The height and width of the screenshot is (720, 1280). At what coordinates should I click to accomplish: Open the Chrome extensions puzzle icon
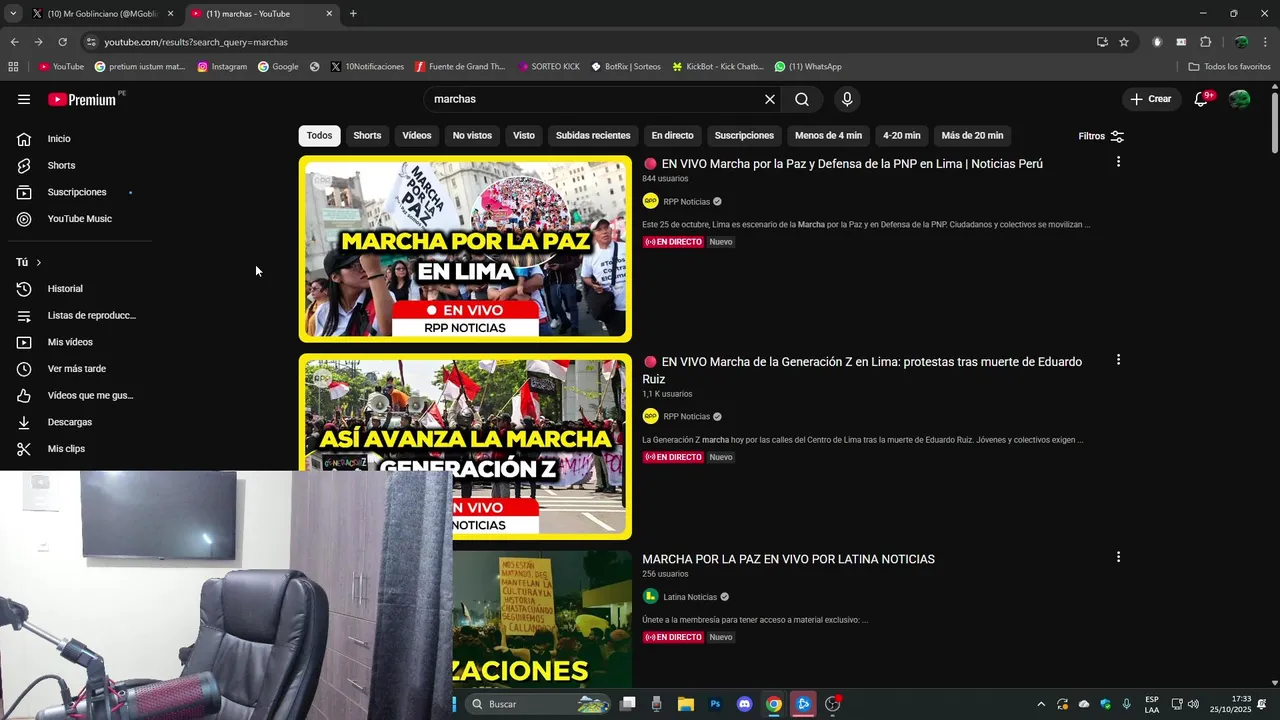click(1205, 42)
